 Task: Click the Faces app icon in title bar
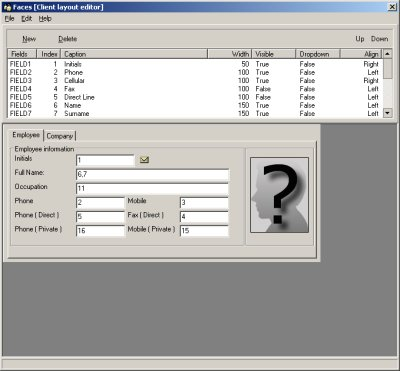(x=8, y=7)
